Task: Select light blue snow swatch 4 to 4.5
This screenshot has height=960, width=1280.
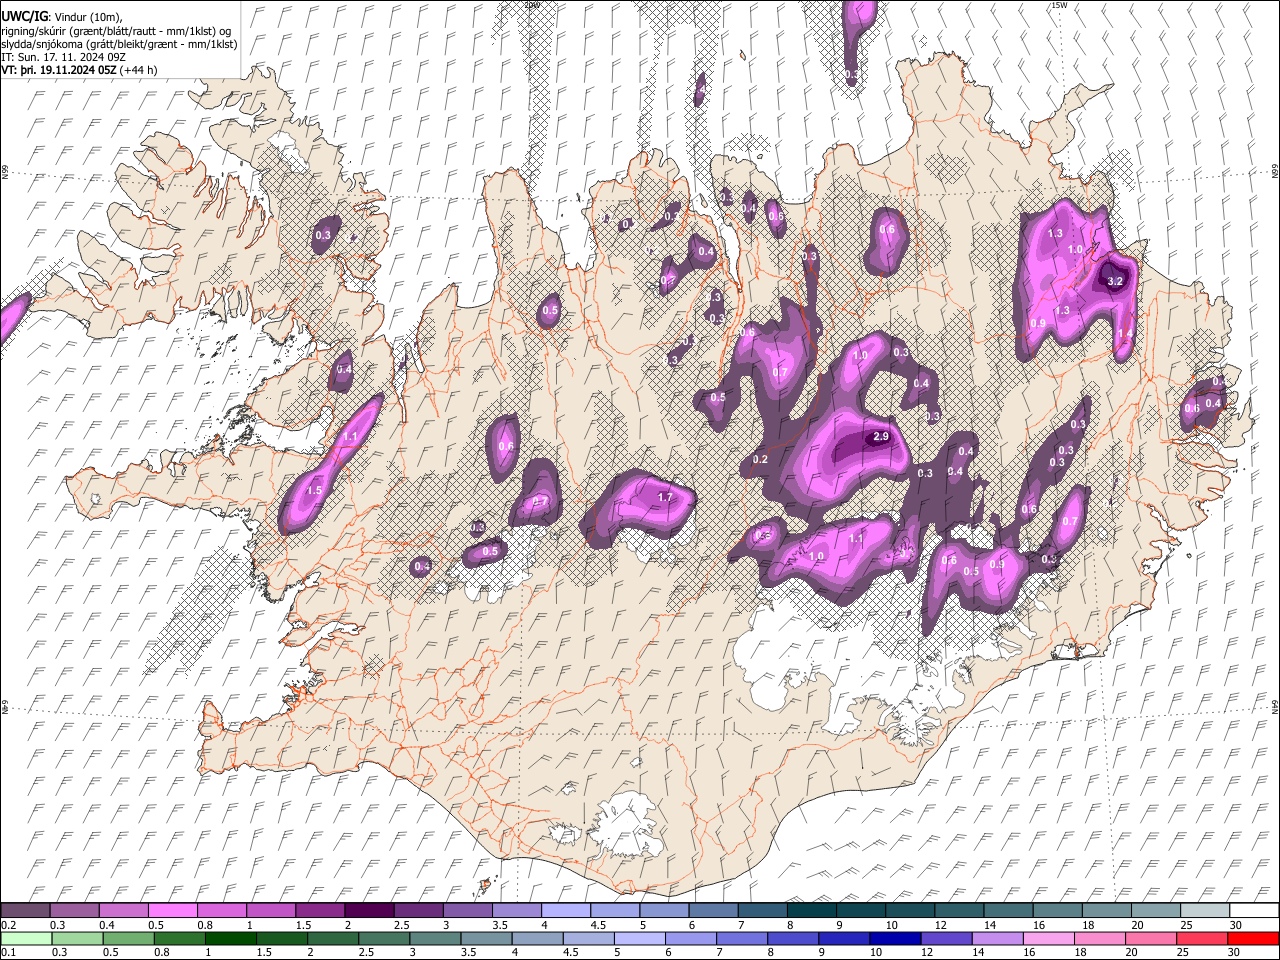Action: click(566, 911)
